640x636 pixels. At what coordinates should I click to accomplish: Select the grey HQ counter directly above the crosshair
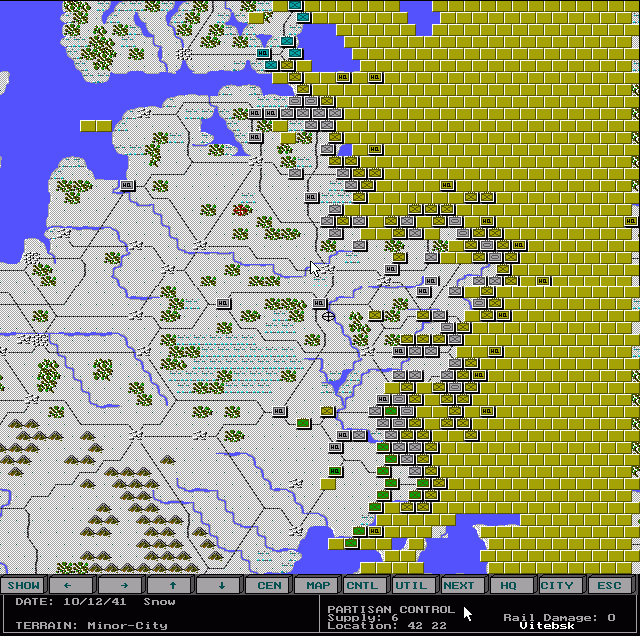point(319,303)
